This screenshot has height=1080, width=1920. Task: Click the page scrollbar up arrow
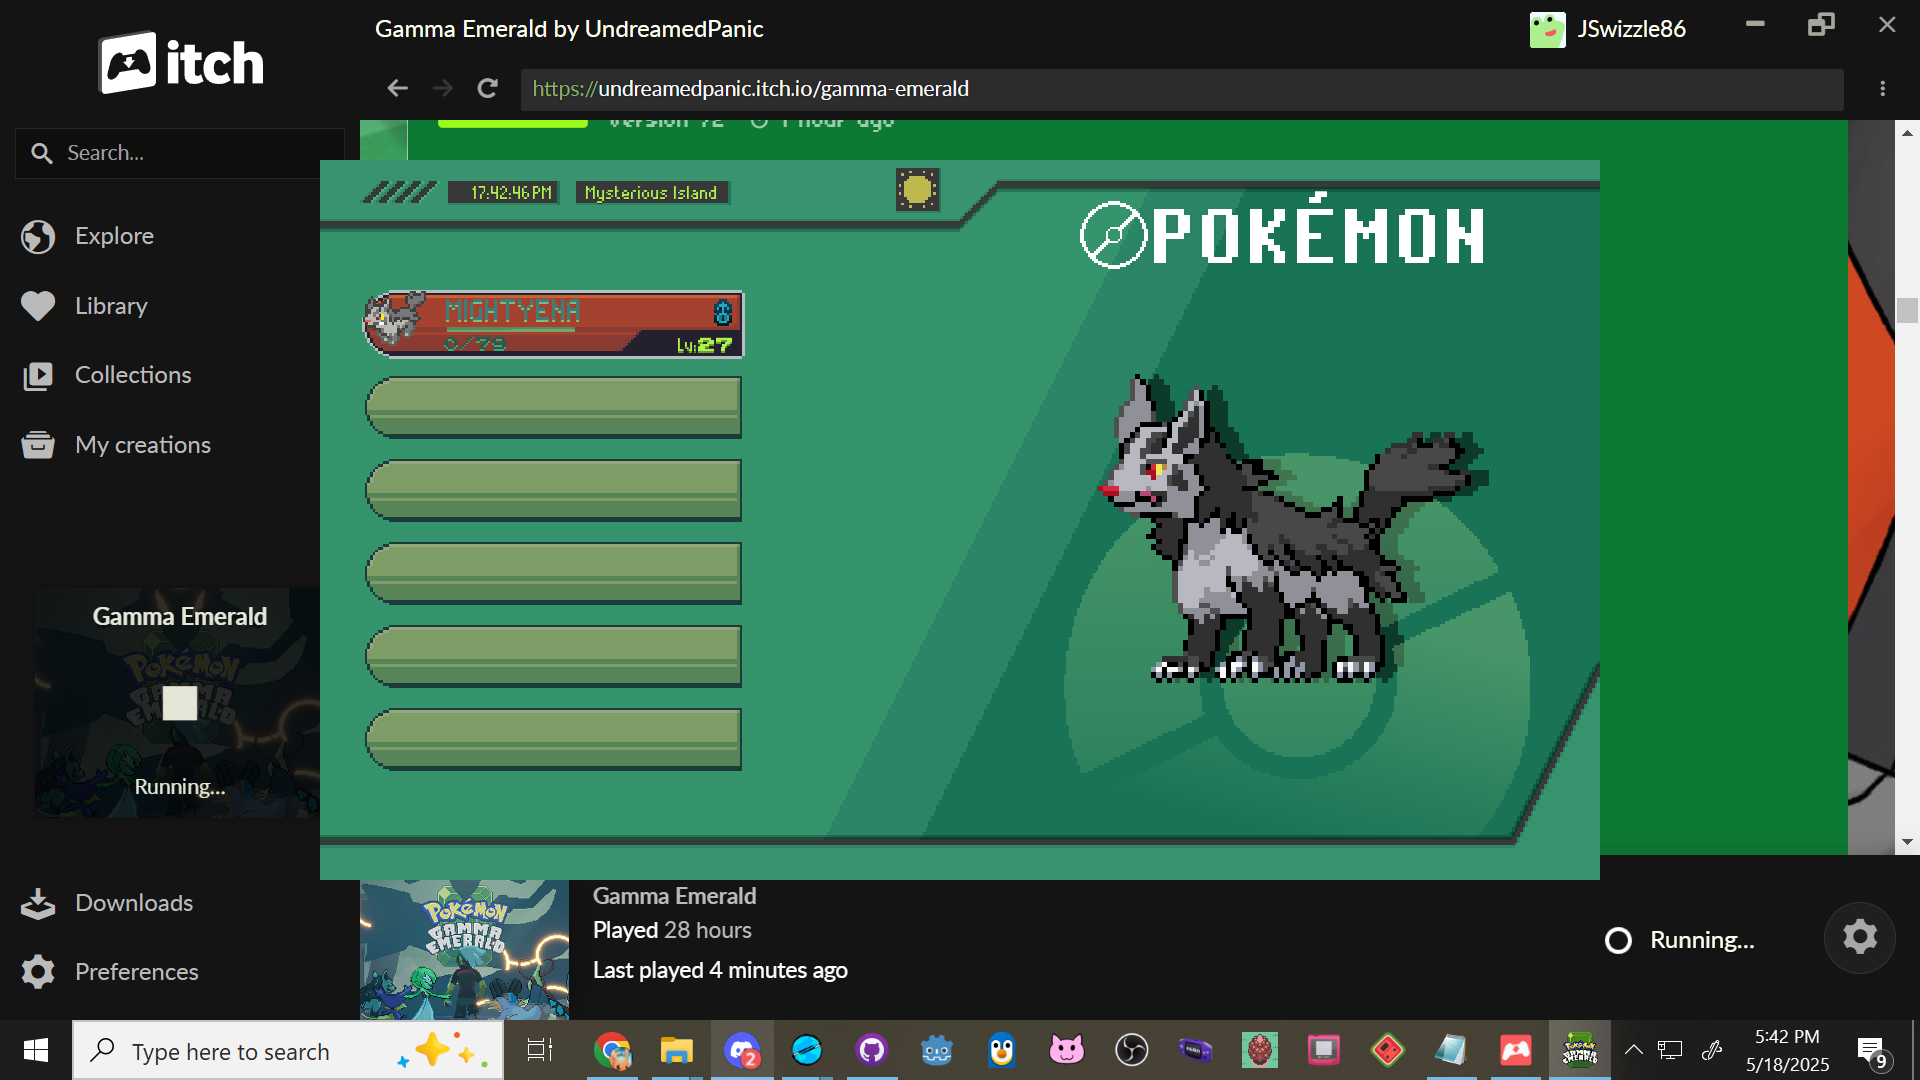point(1907,132)
